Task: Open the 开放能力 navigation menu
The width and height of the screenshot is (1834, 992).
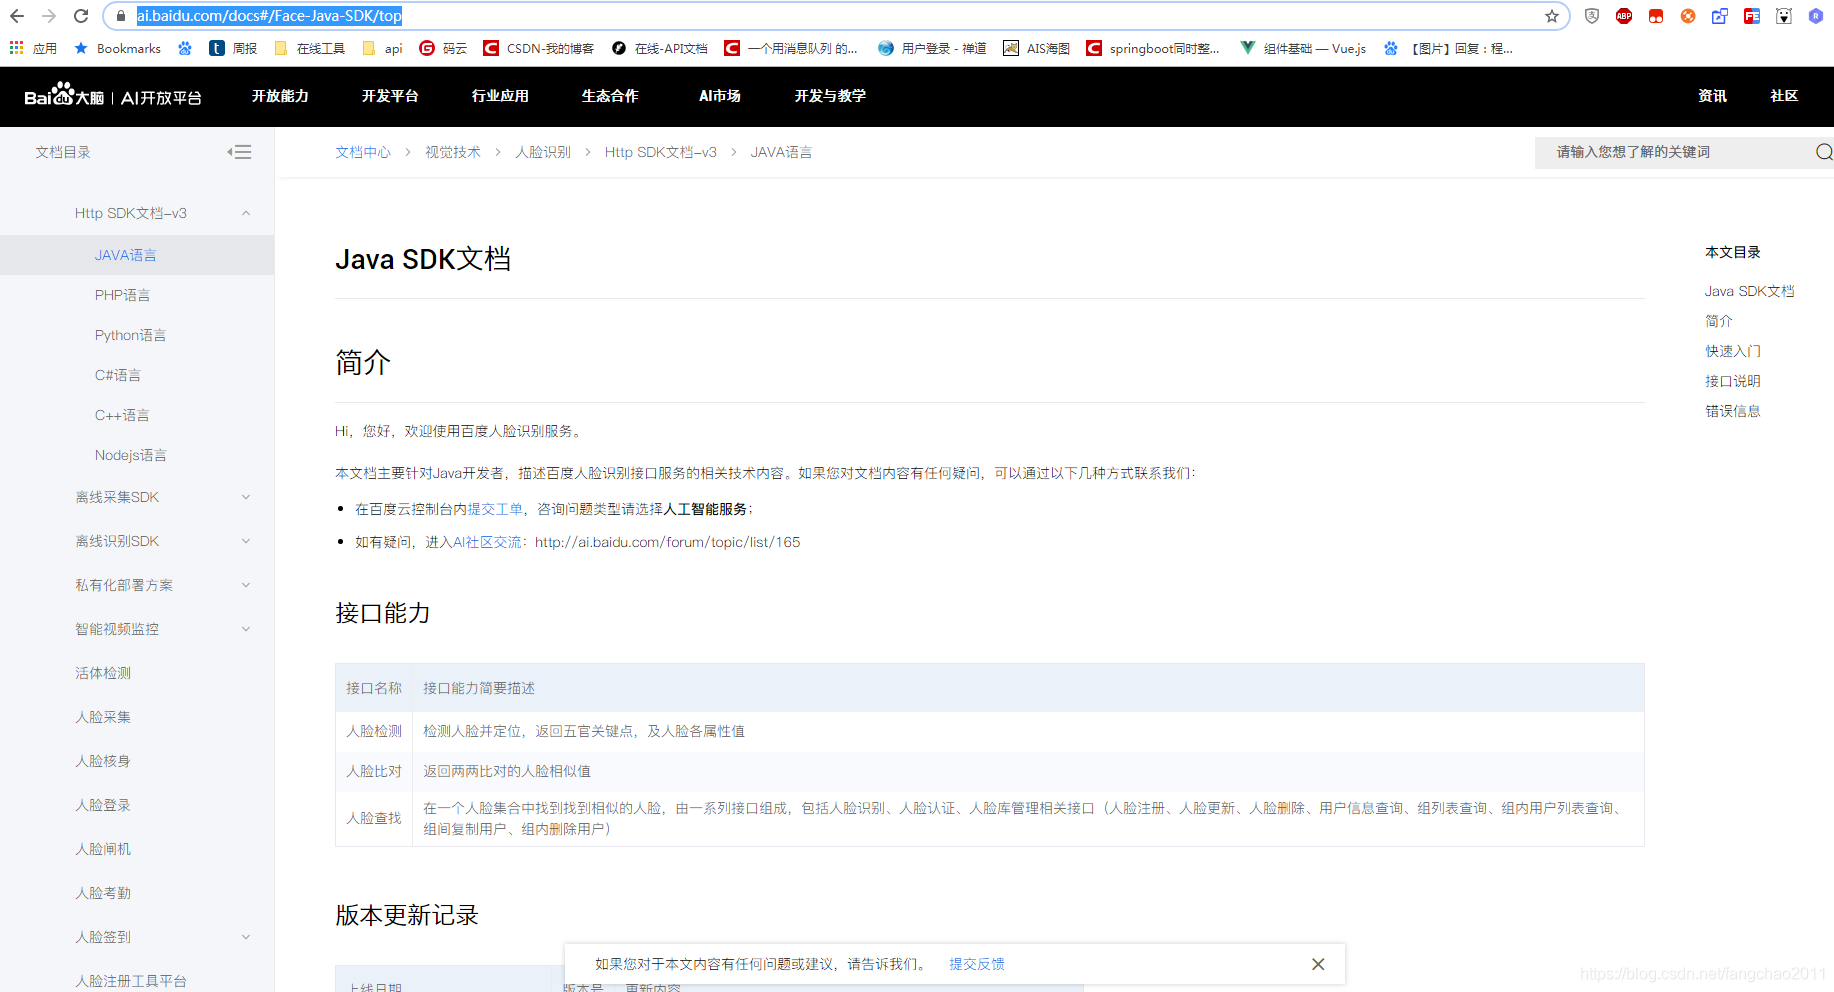Action: (x=280, y=96)
